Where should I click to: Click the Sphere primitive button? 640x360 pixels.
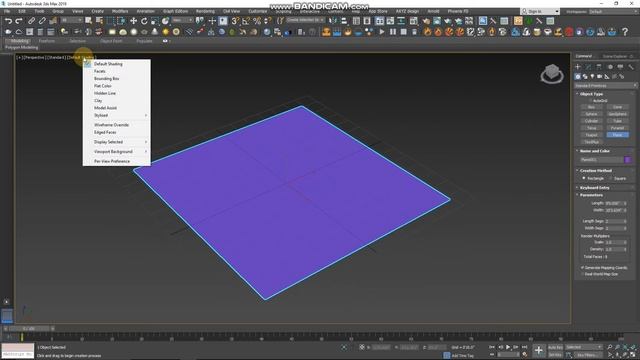pyautogui.click(x=591, y=114)
